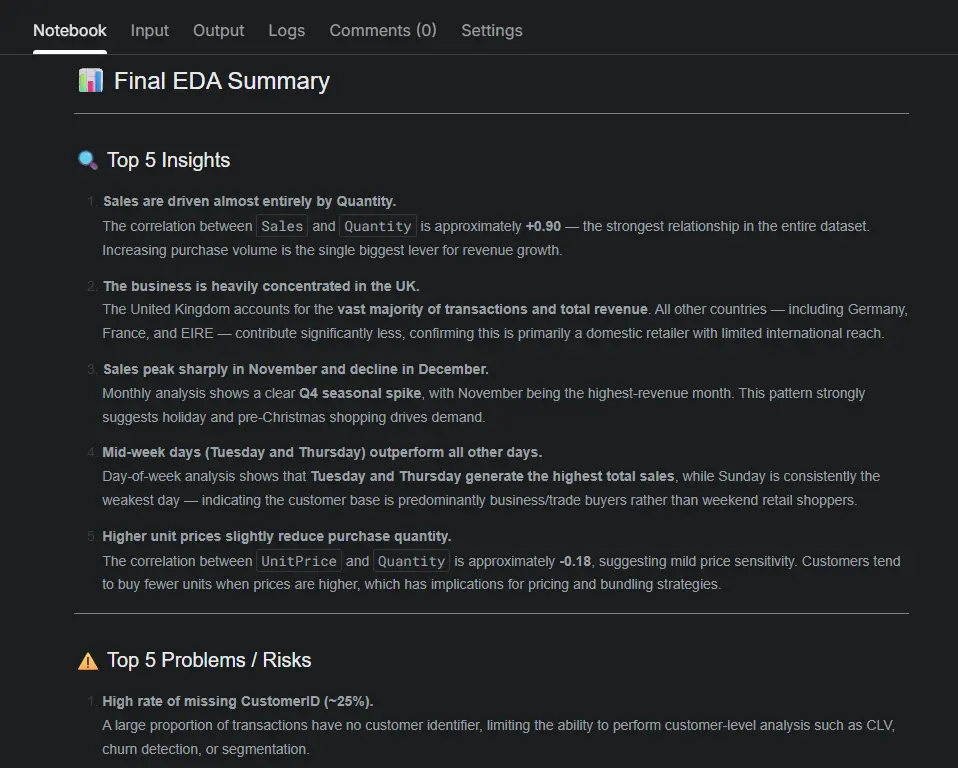Open the Input tab
The width and height of the screenshot is (958, 768).
(x=150, y=31)
